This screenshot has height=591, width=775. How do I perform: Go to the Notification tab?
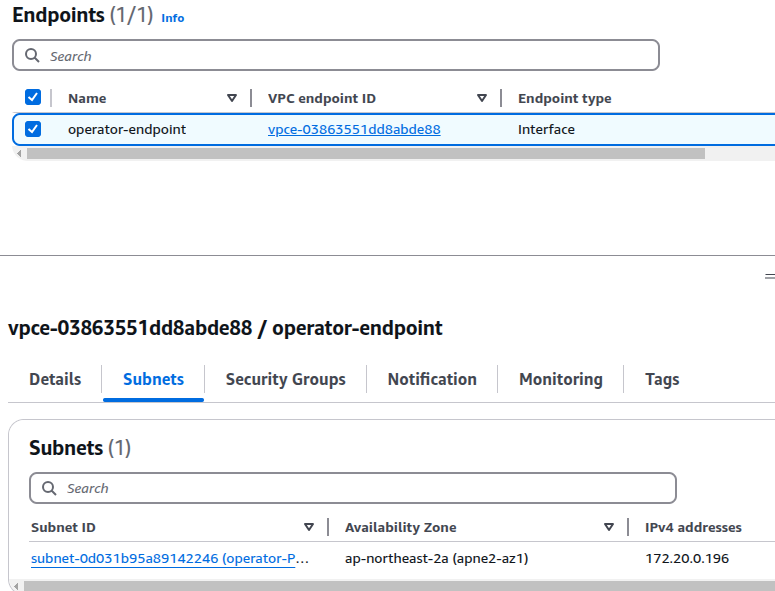(x=432, y=379)
